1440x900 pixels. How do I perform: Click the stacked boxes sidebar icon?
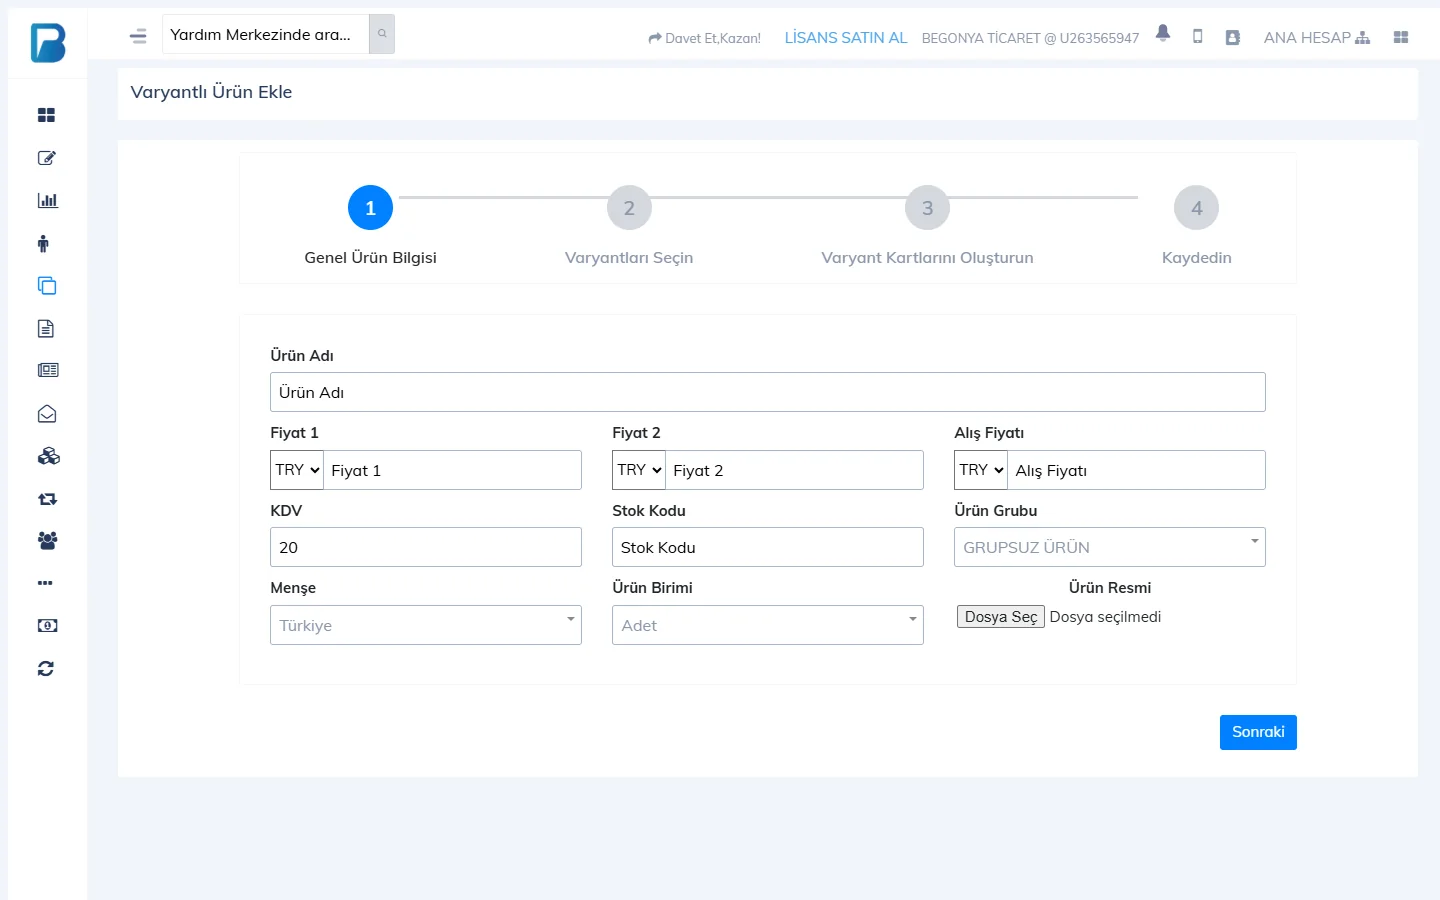(48, 456)
